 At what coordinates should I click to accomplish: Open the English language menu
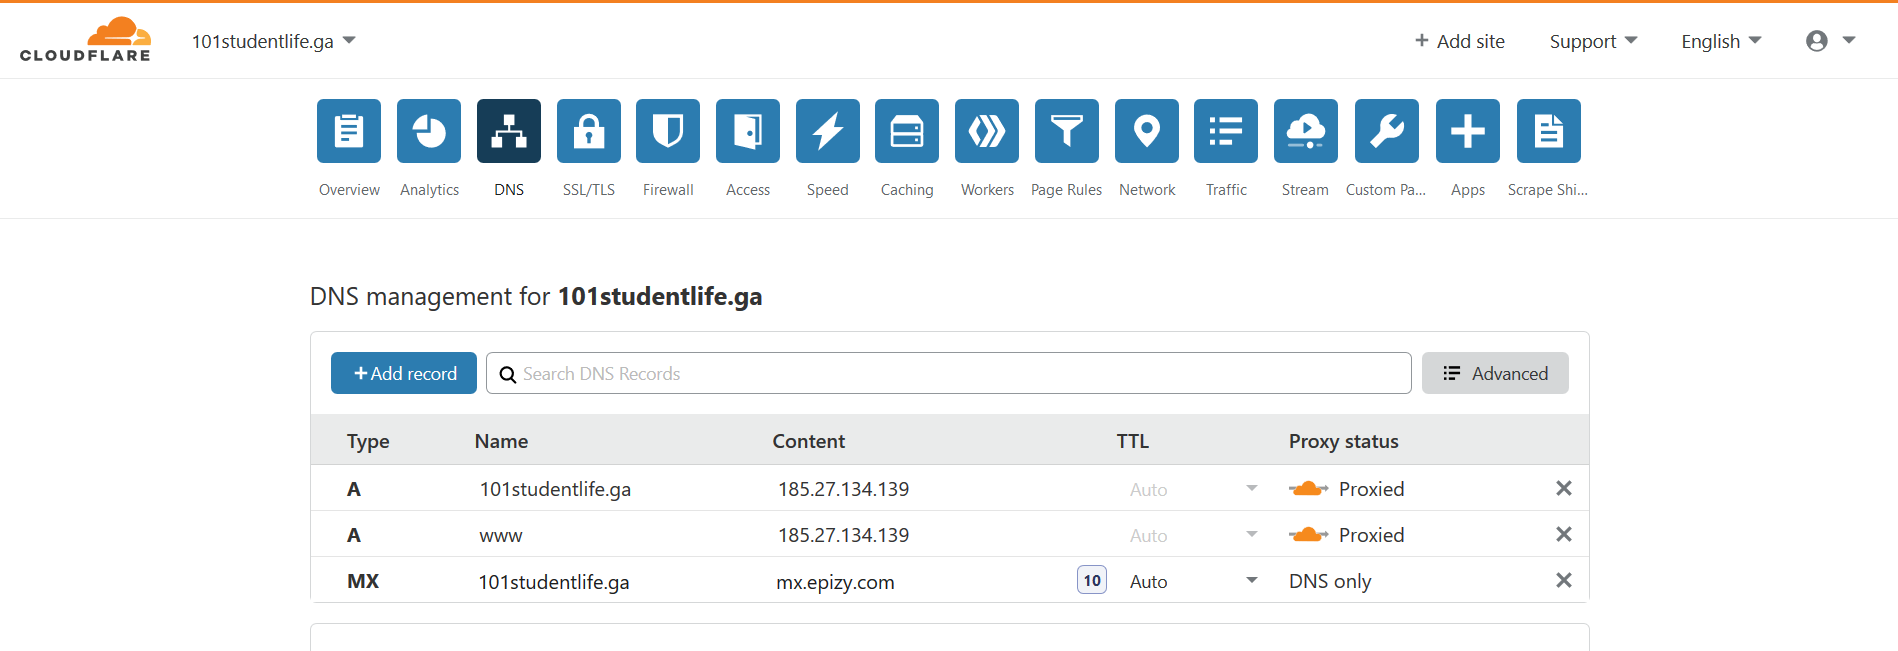tap(1720, 41)
